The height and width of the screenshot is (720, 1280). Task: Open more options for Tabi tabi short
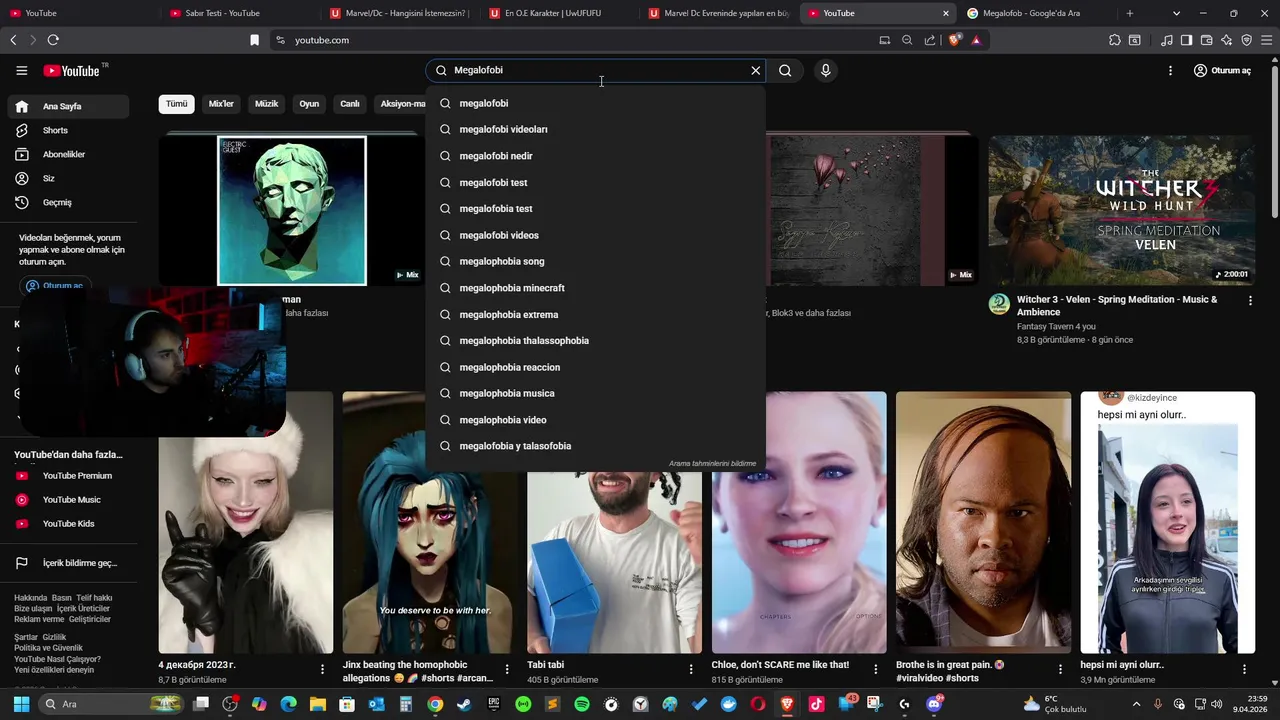click(x=691, y=669)
